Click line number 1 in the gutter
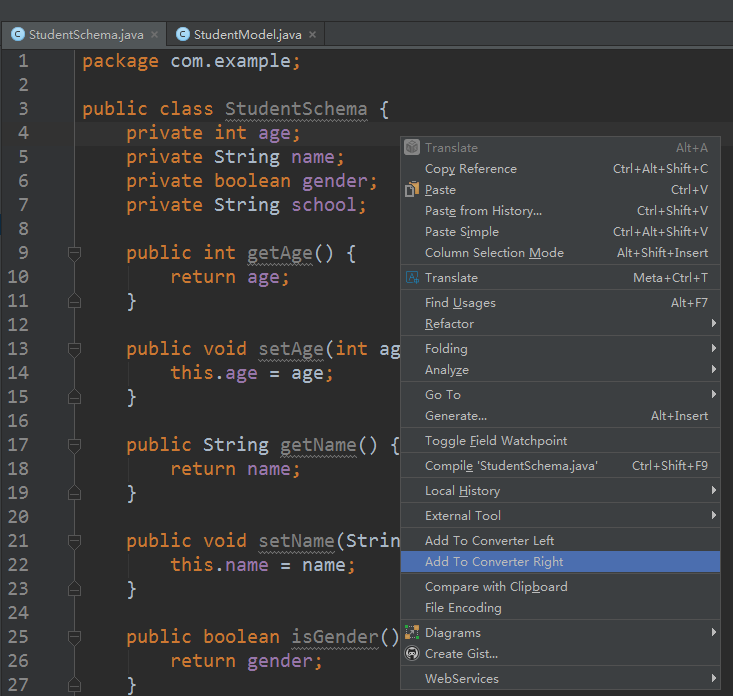733x696 pixels. tap(23, 61)
